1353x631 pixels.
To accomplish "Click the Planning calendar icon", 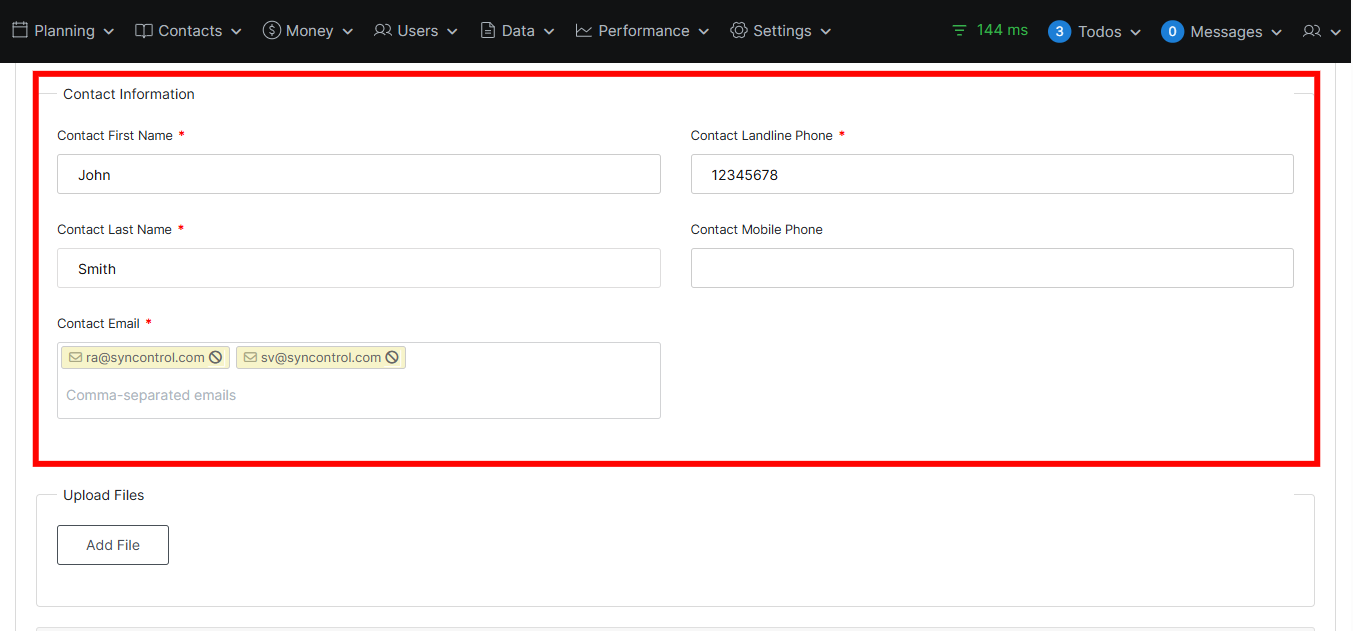I will [x=20, y=31].
